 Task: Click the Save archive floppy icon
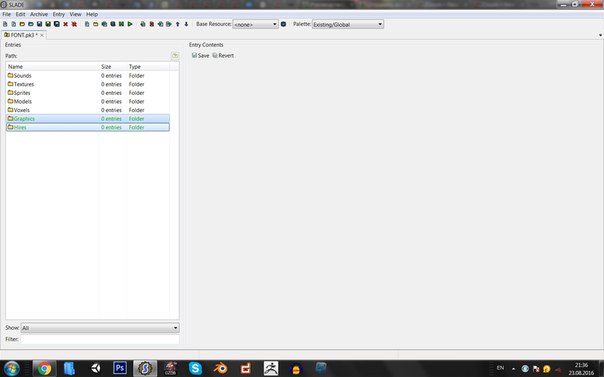coord(39,24)
